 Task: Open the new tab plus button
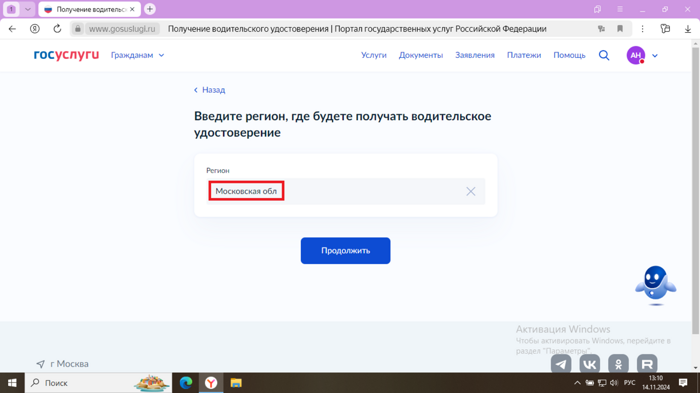pyautogui.click(x=150, y=9)
